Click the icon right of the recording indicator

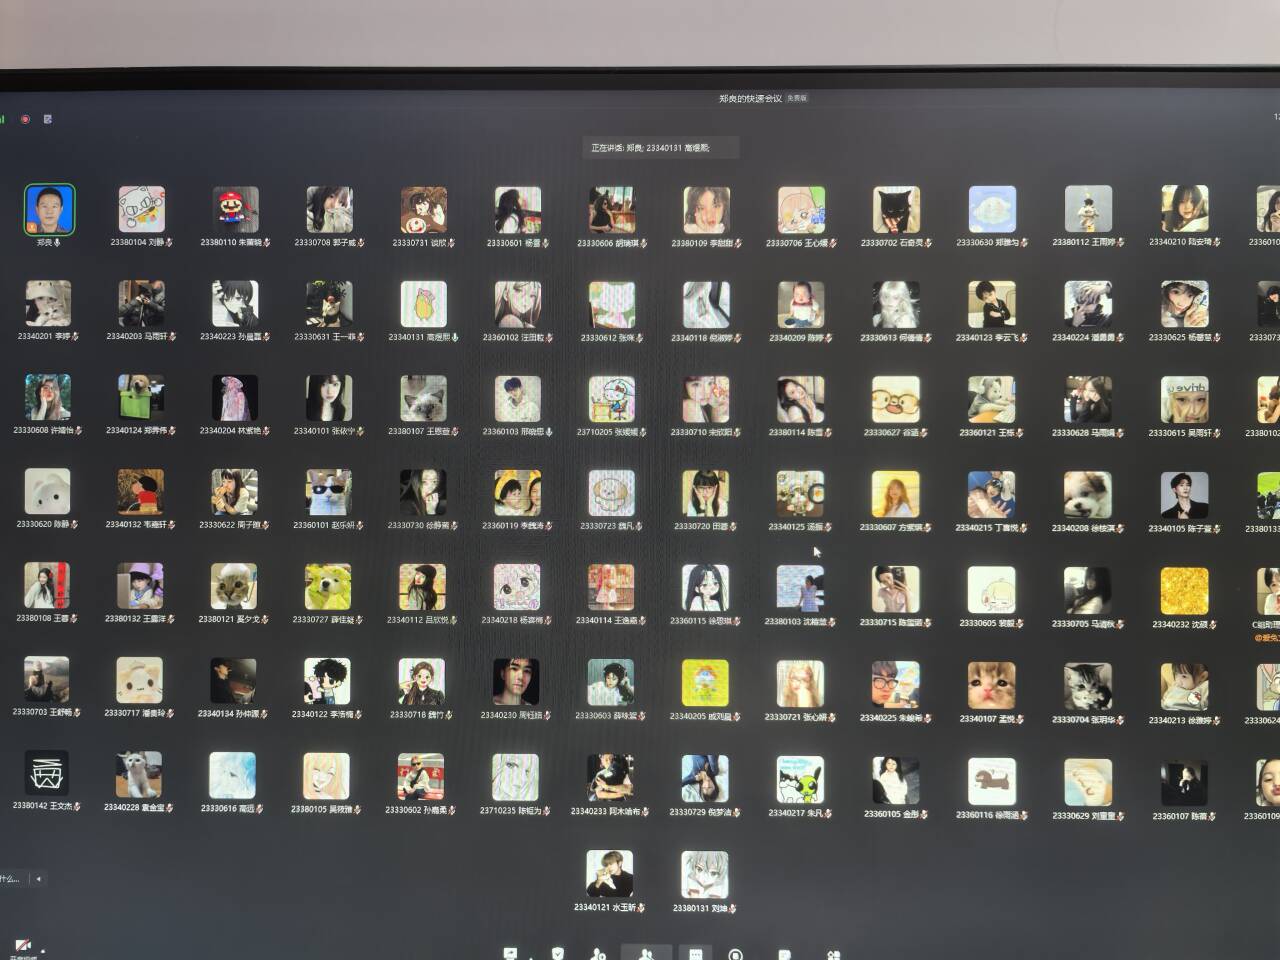click(x=47, y=119)
